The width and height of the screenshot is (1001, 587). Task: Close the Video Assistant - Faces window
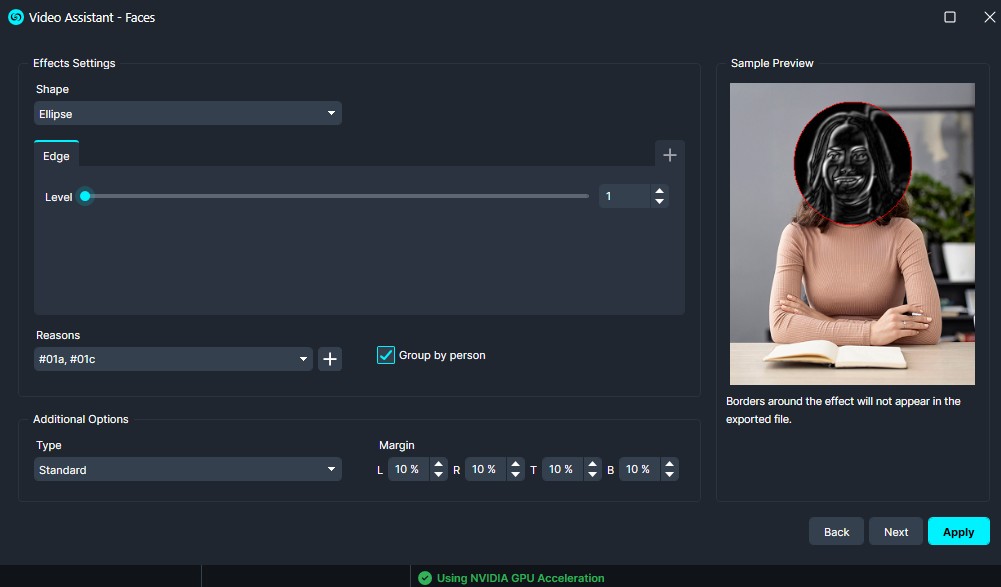(x=990, y=17)
